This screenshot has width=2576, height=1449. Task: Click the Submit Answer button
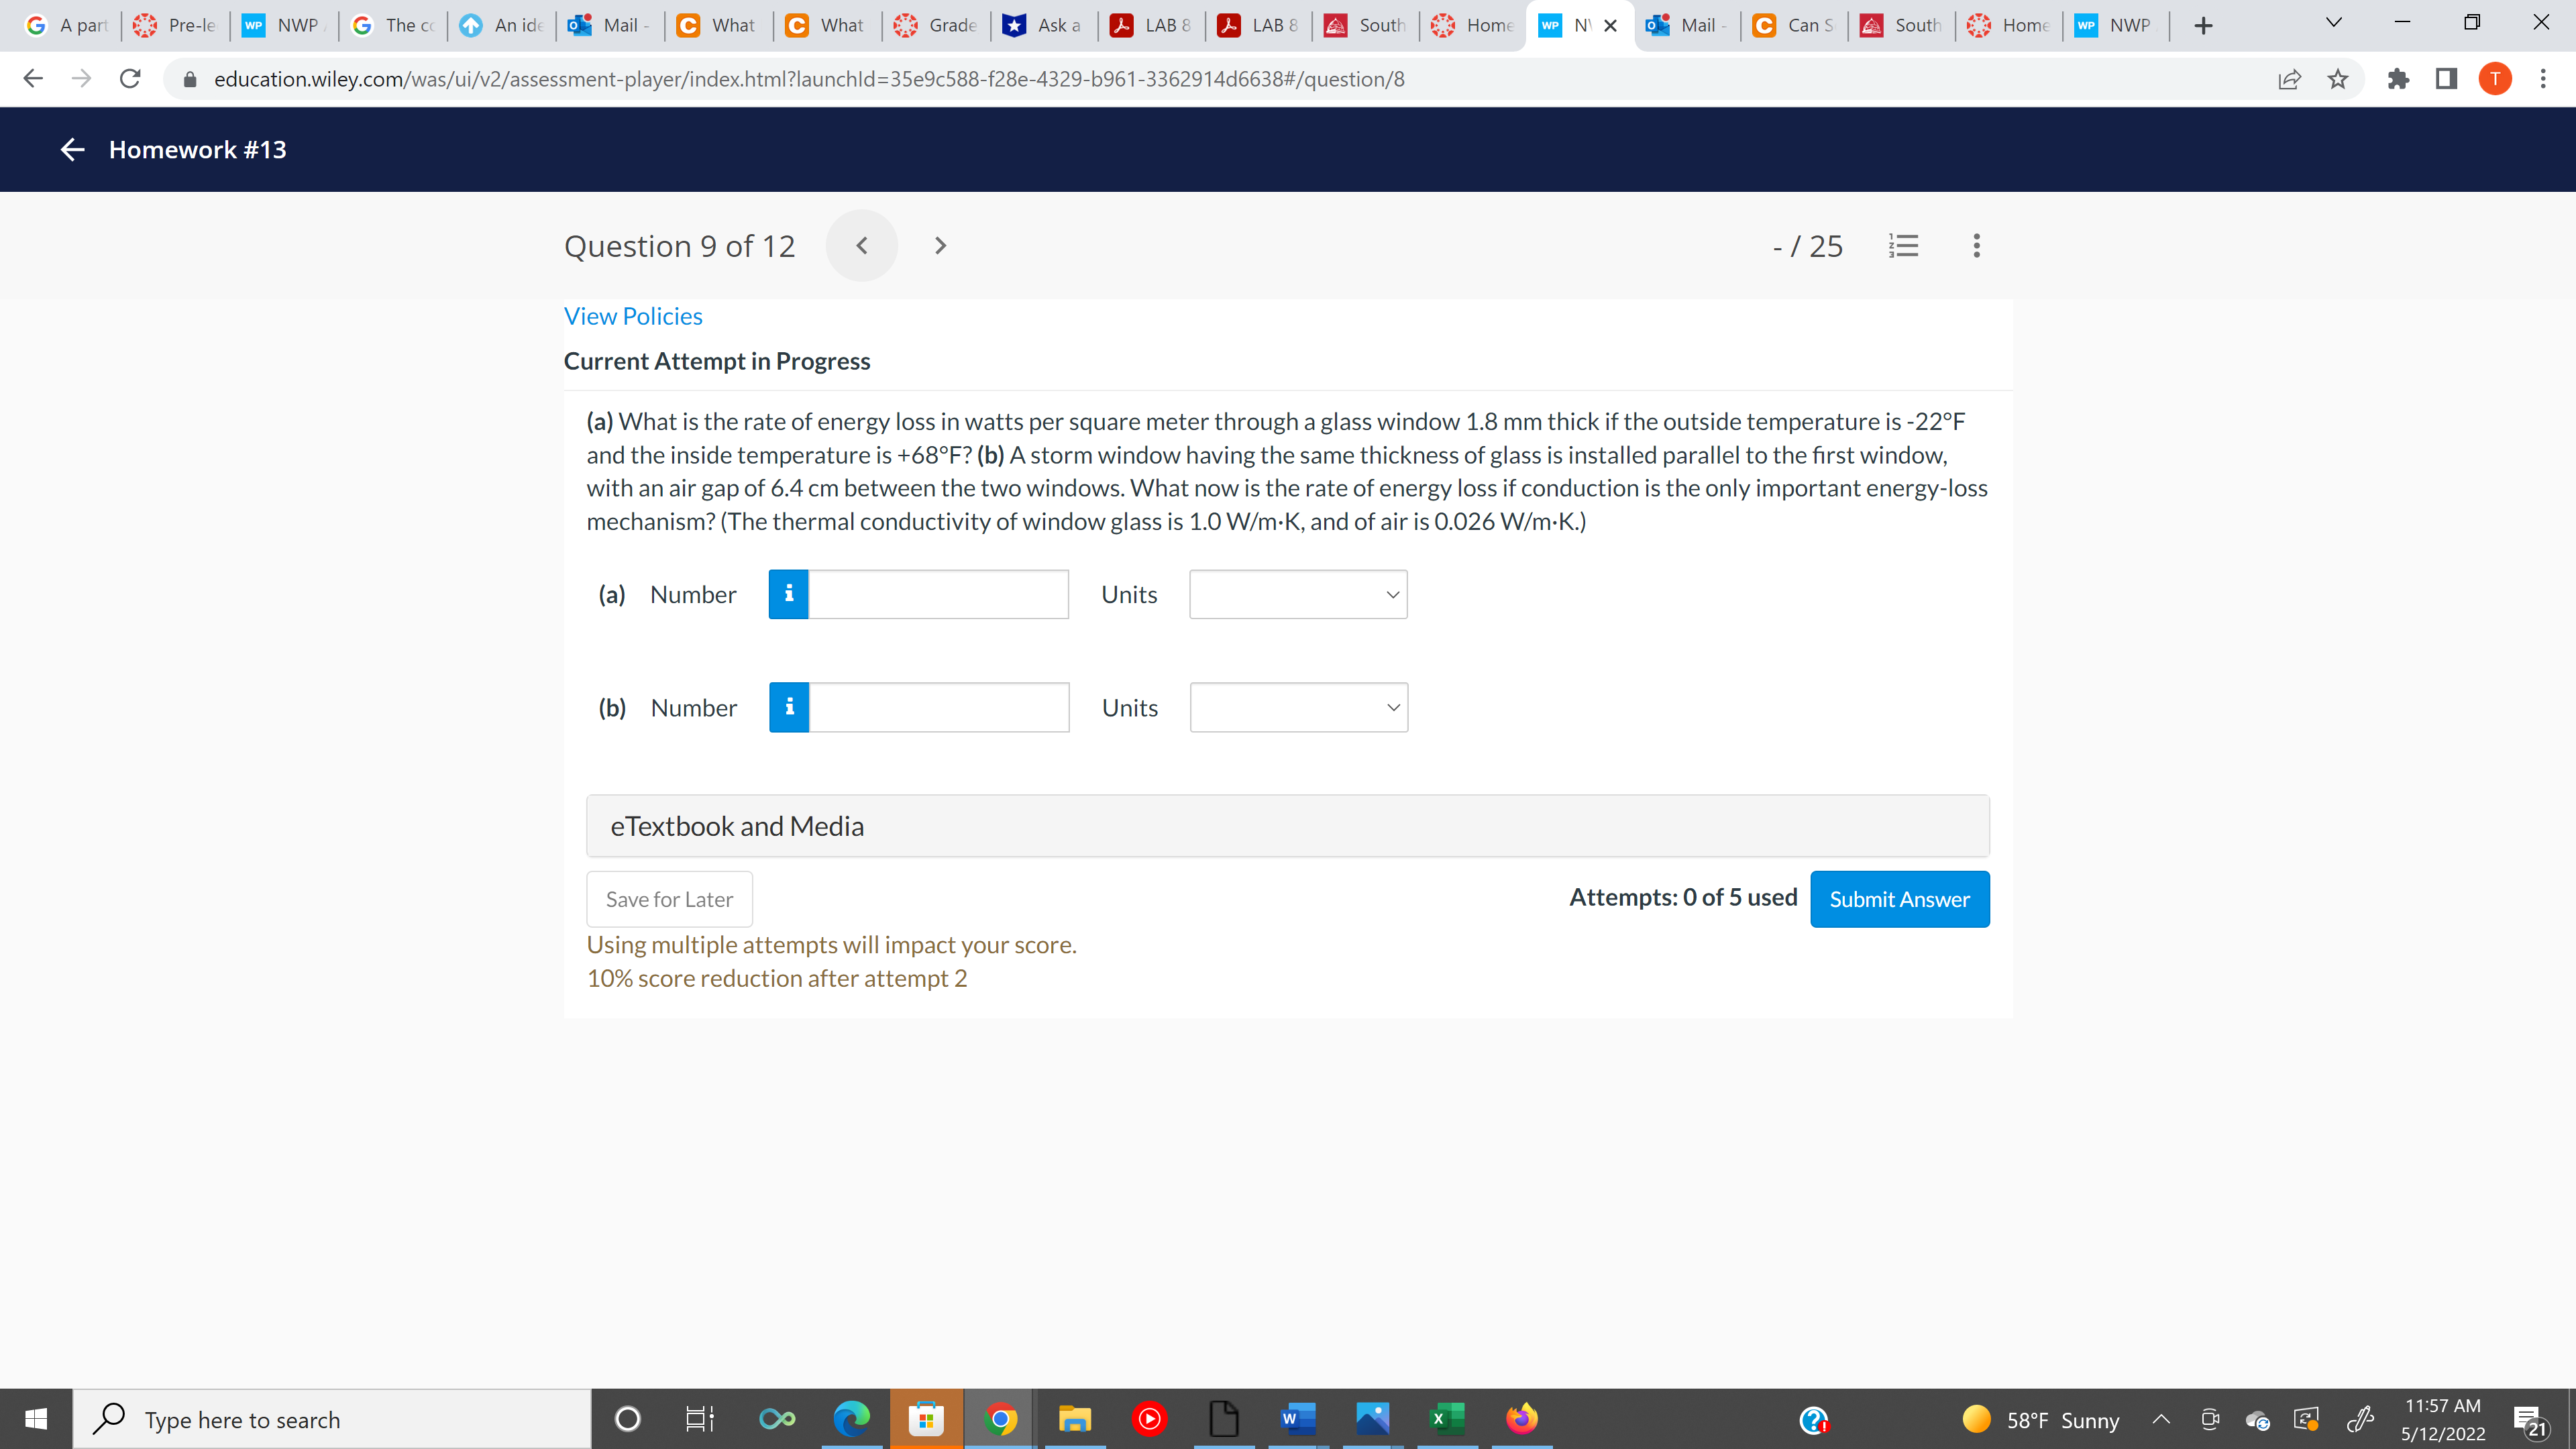(1899, 899)
